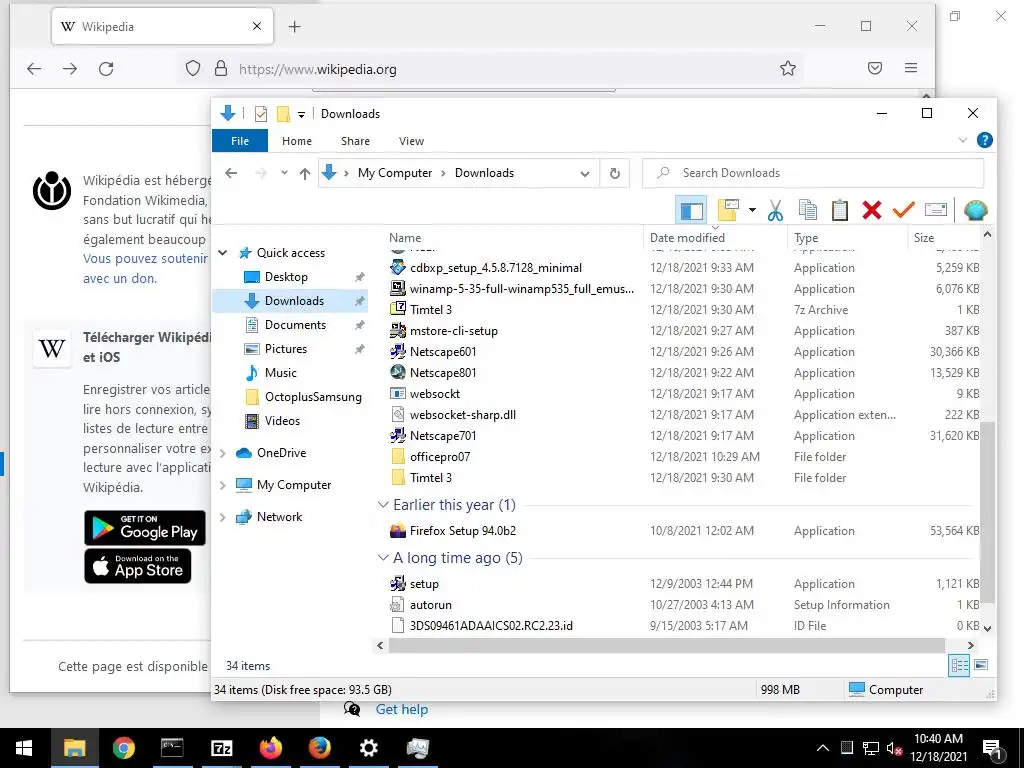Open Explorer Help question mark icon
Image resolution: width=1024 pixels, height=768 pixels.
coord(985,140)
